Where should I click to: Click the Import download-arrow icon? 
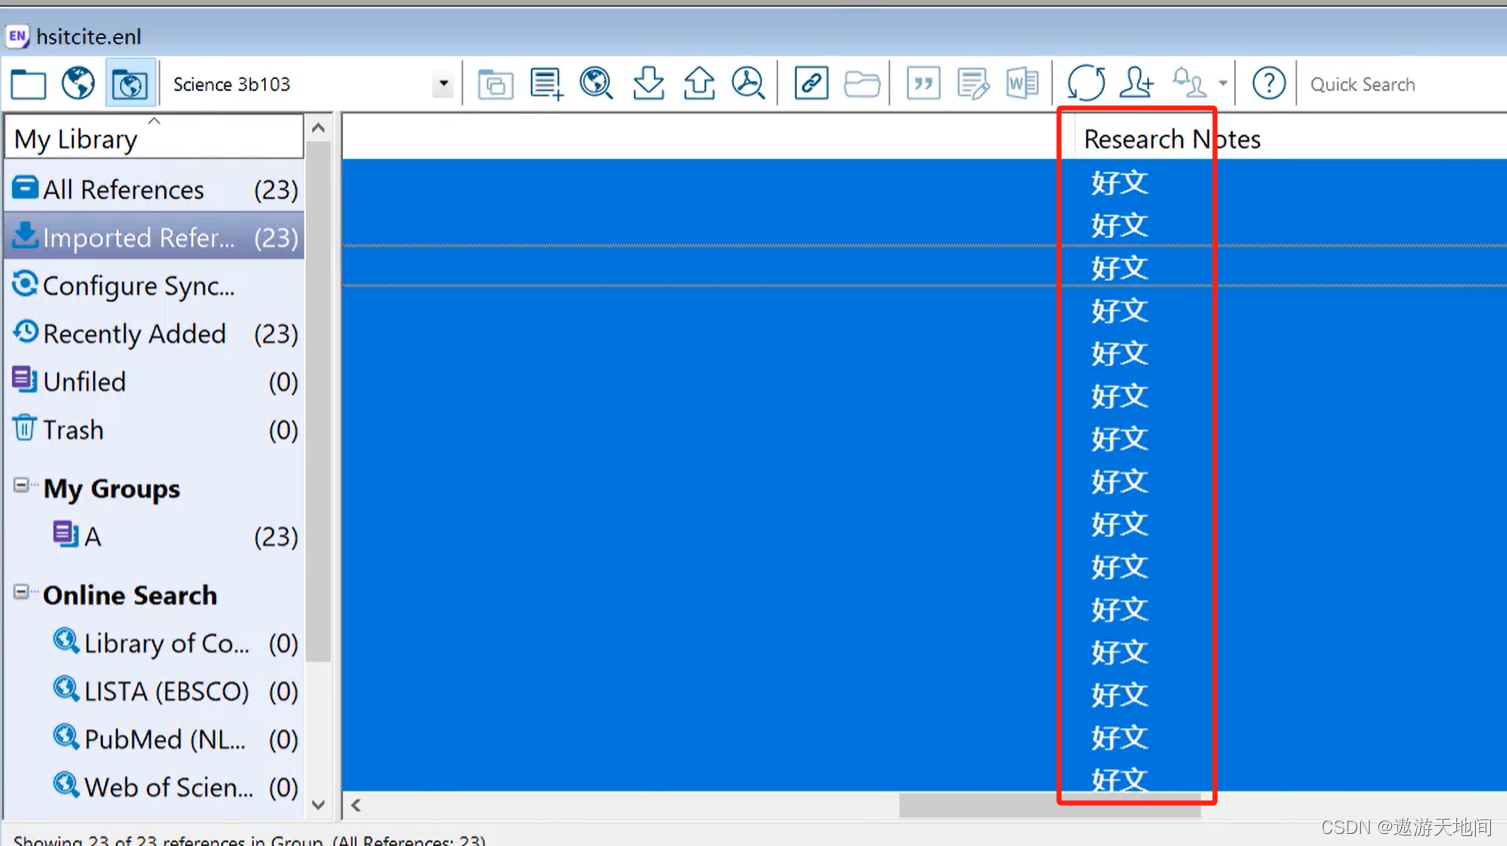pos(648,84)
